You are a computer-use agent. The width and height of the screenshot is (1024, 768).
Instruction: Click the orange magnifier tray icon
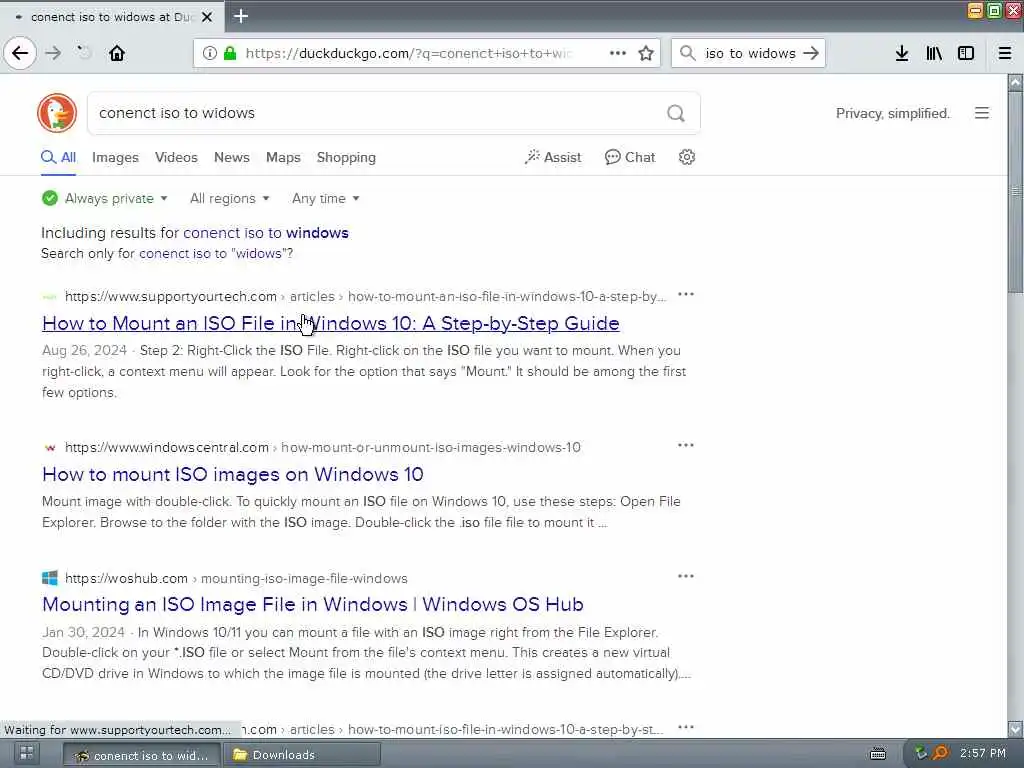[940, 754]
